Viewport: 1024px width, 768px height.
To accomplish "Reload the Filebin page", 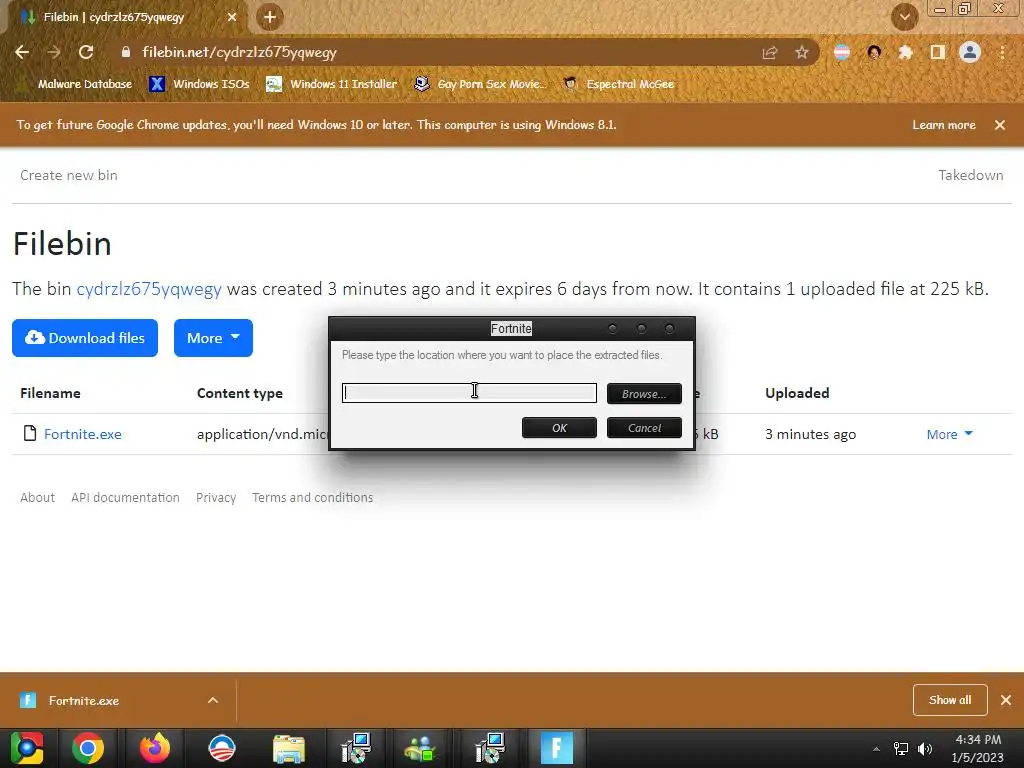I will [x=86, y=52].
